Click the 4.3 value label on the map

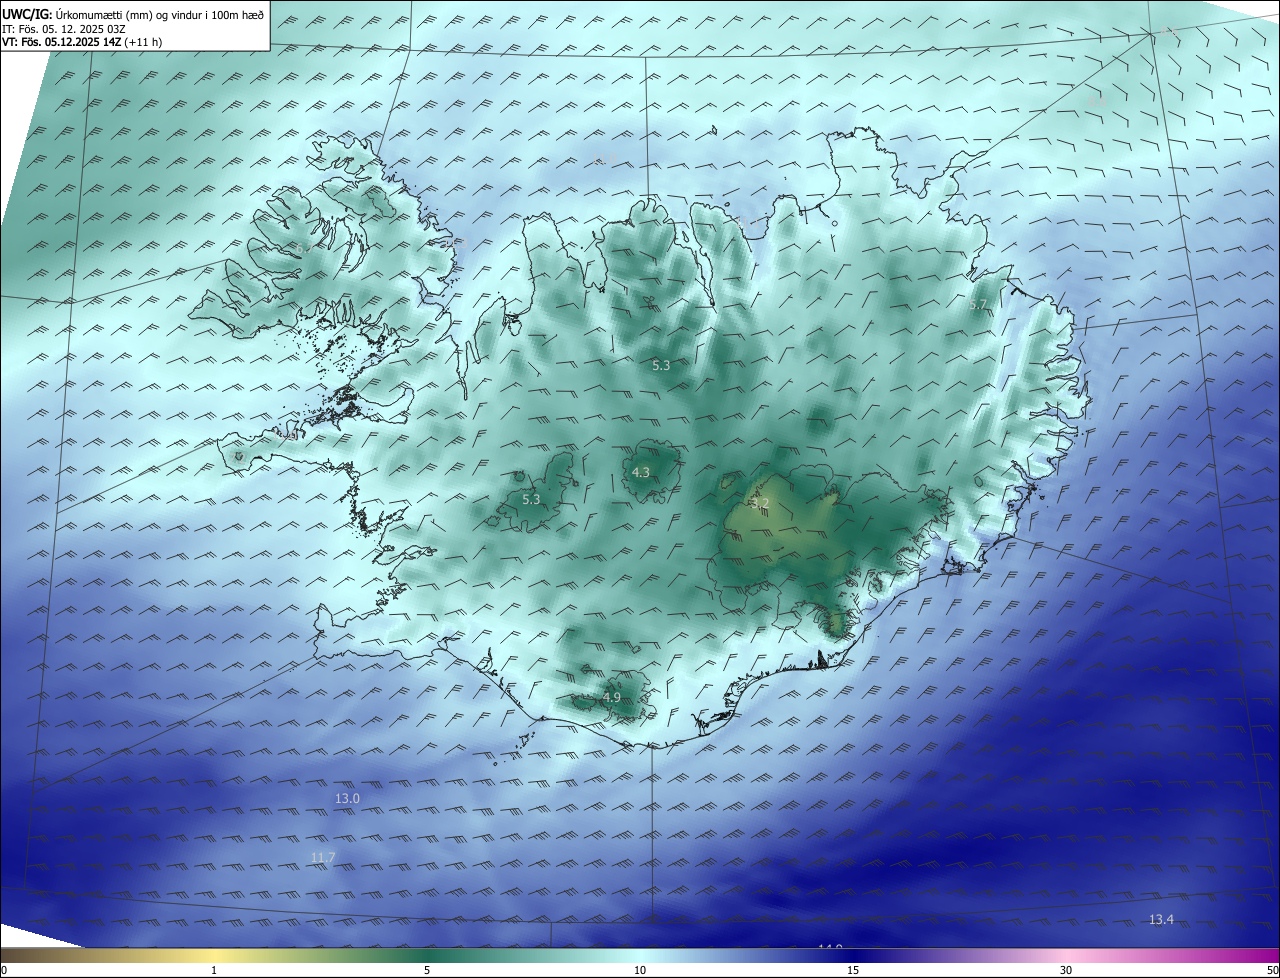[x=641, y=473]
